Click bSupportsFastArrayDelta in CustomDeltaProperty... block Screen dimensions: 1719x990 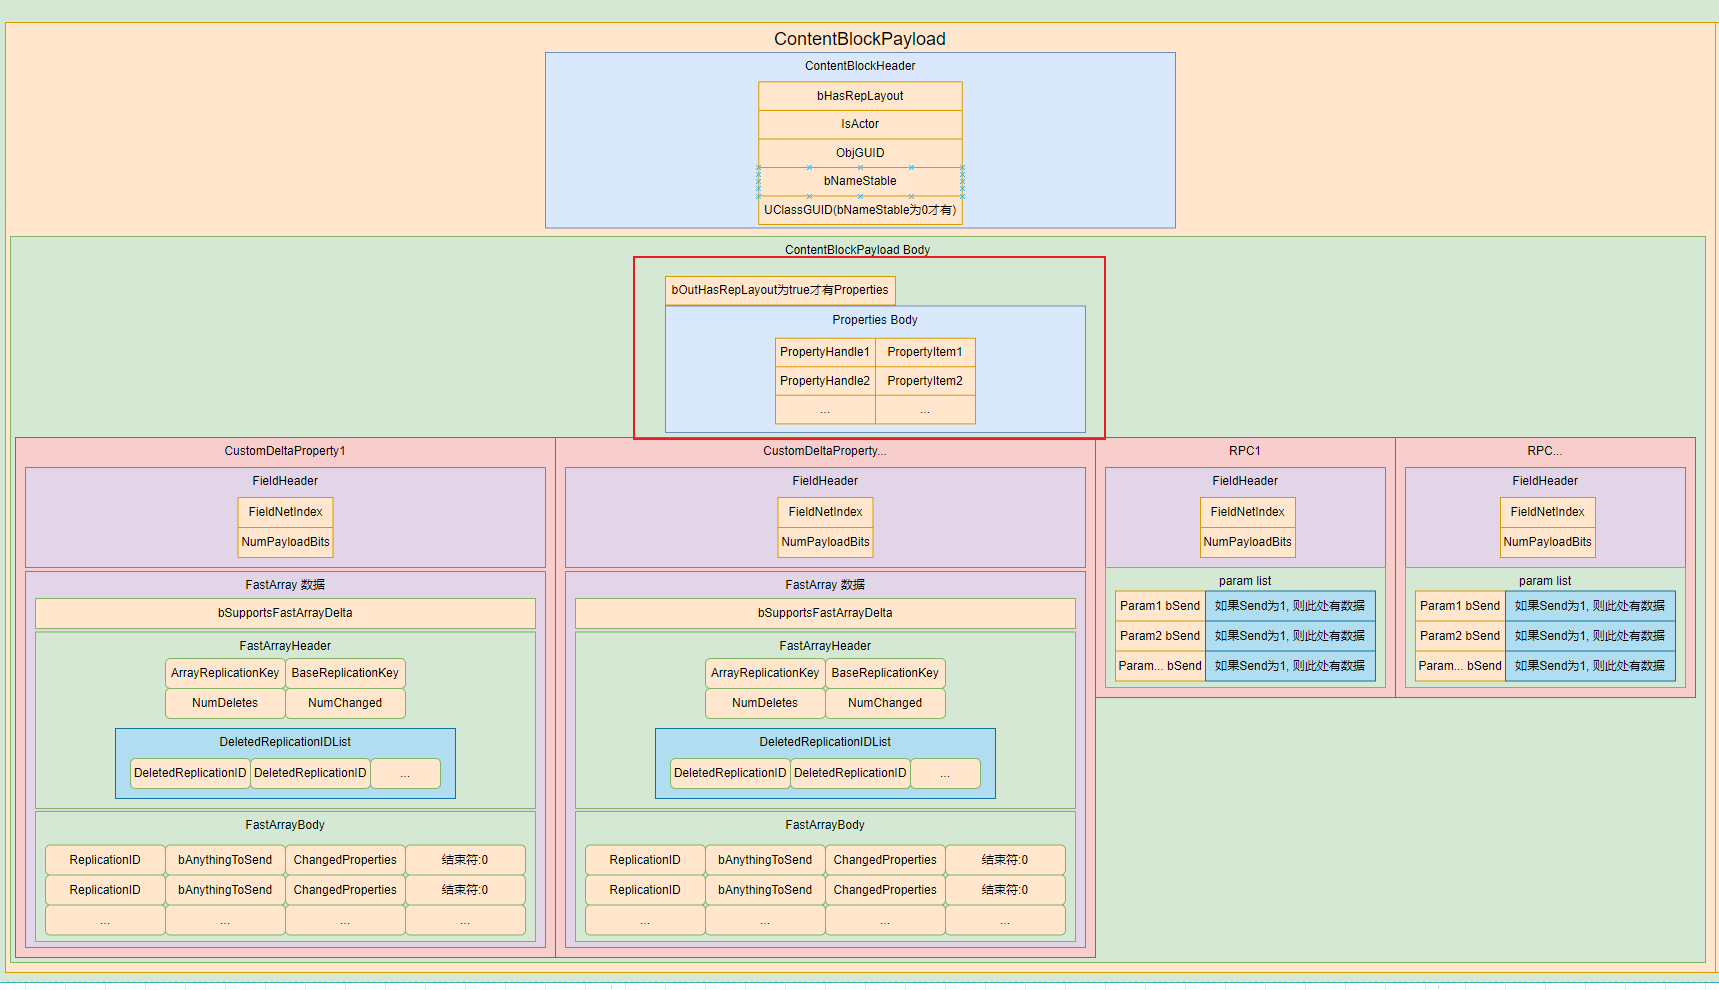pos(825,613)
